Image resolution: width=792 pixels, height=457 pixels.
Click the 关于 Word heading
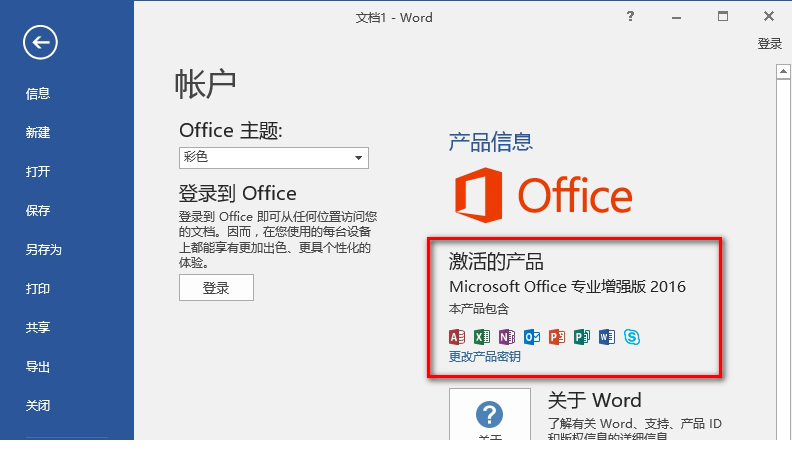[595, 400]
